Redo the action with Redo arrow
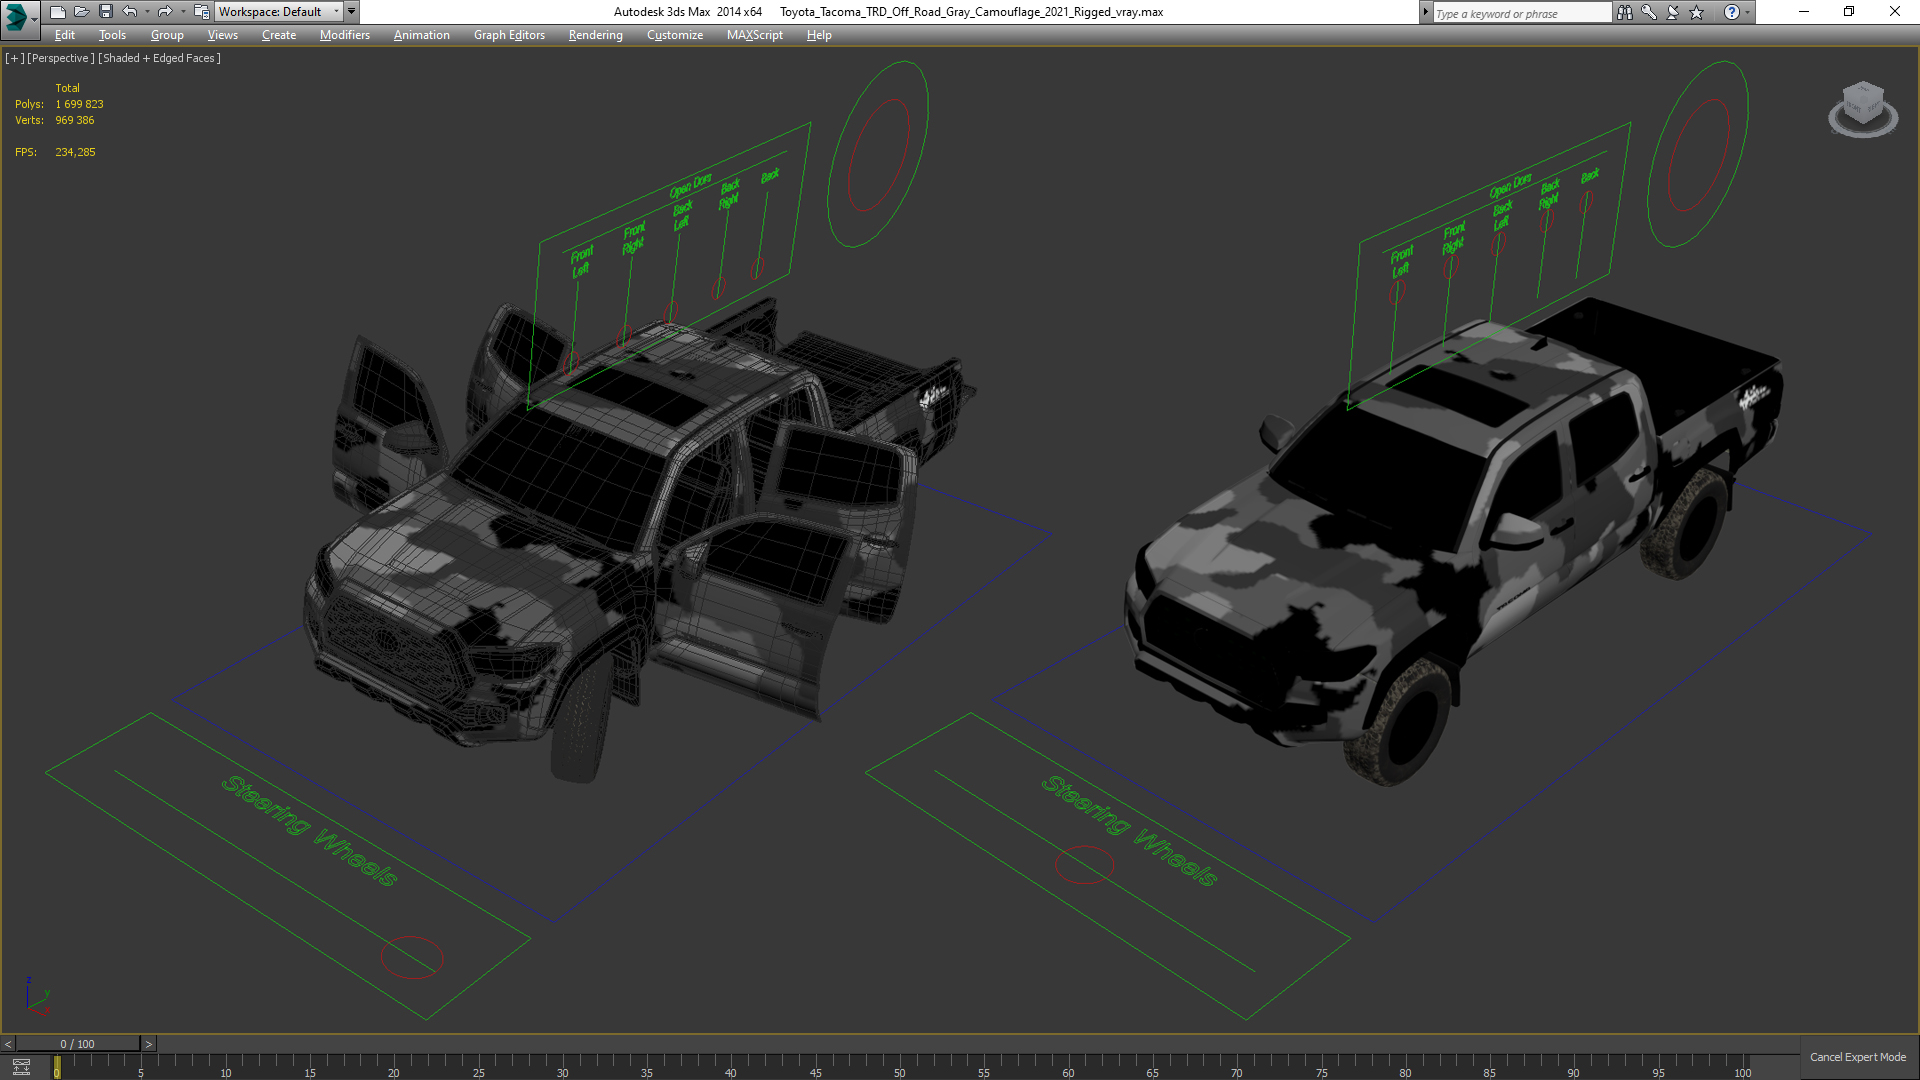Screen dimensions: 1920x1080 tap(165, 12)
